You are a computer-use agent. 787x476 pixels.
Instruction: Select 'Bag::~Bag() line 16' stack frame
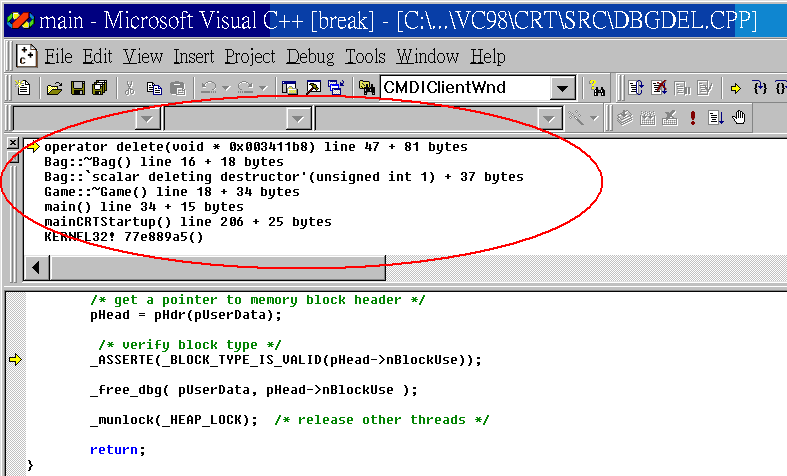(x=164, y=162)
